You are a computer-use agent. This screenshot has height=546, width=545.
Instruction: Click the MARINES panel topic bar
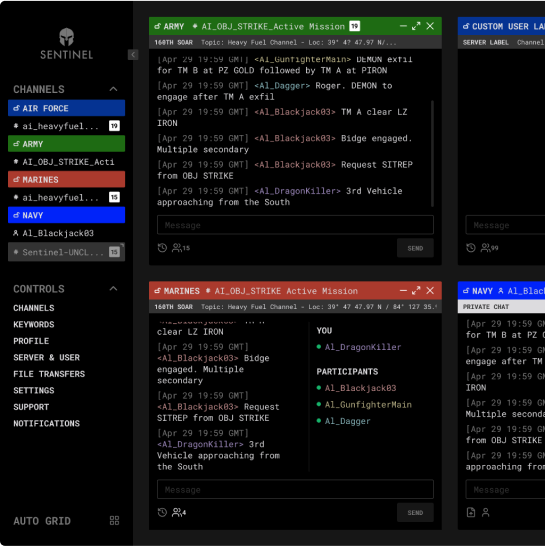[x=295, y=307]
